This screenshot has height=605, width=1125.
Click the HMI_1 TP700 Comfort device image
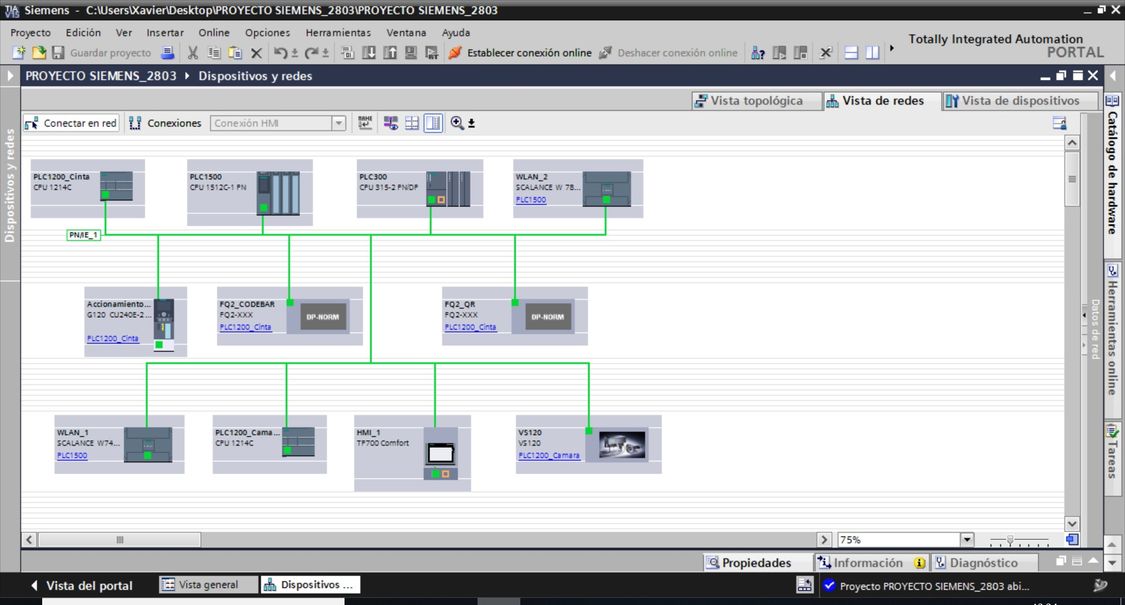(x=440, y=452)
